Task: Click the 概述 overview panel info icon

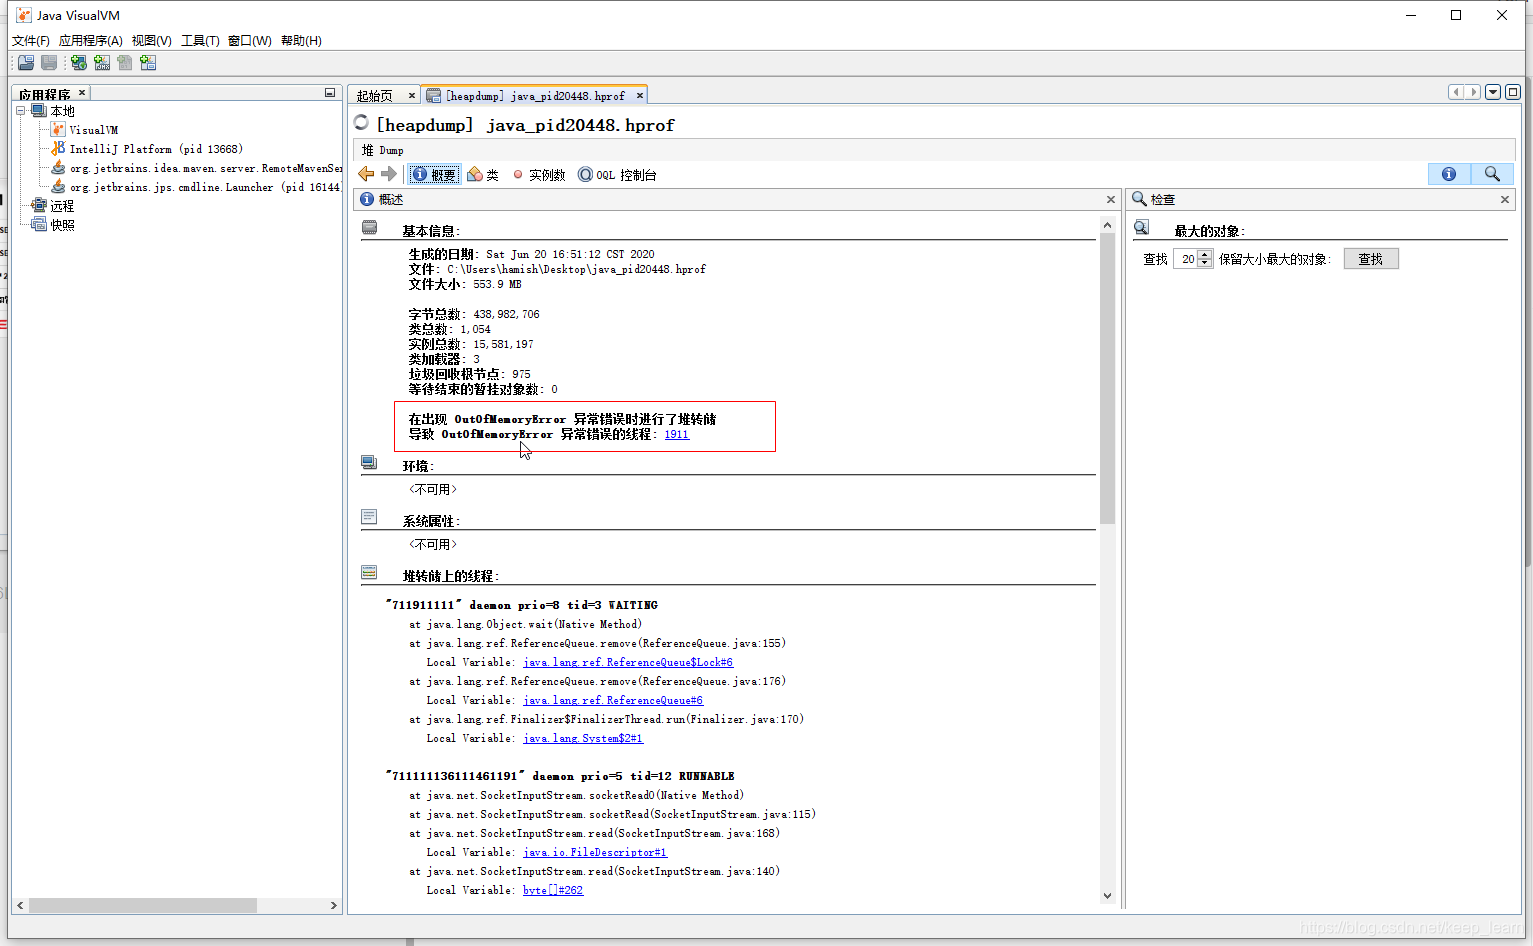Action: (x=367, y=199)
